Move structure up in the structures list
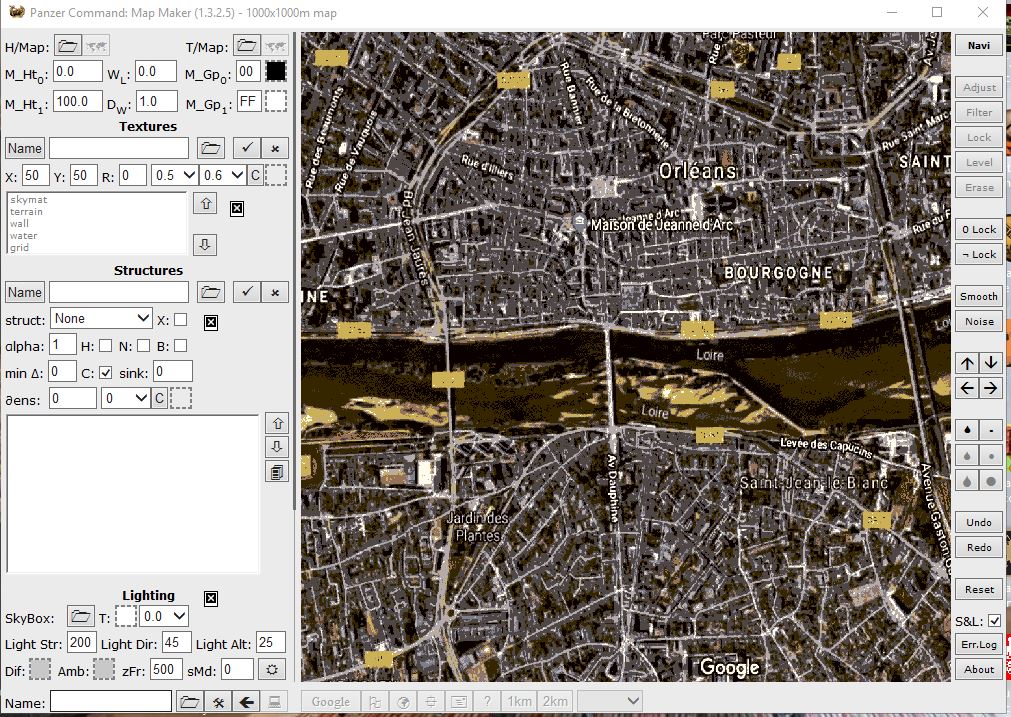 tap(277, 424)
